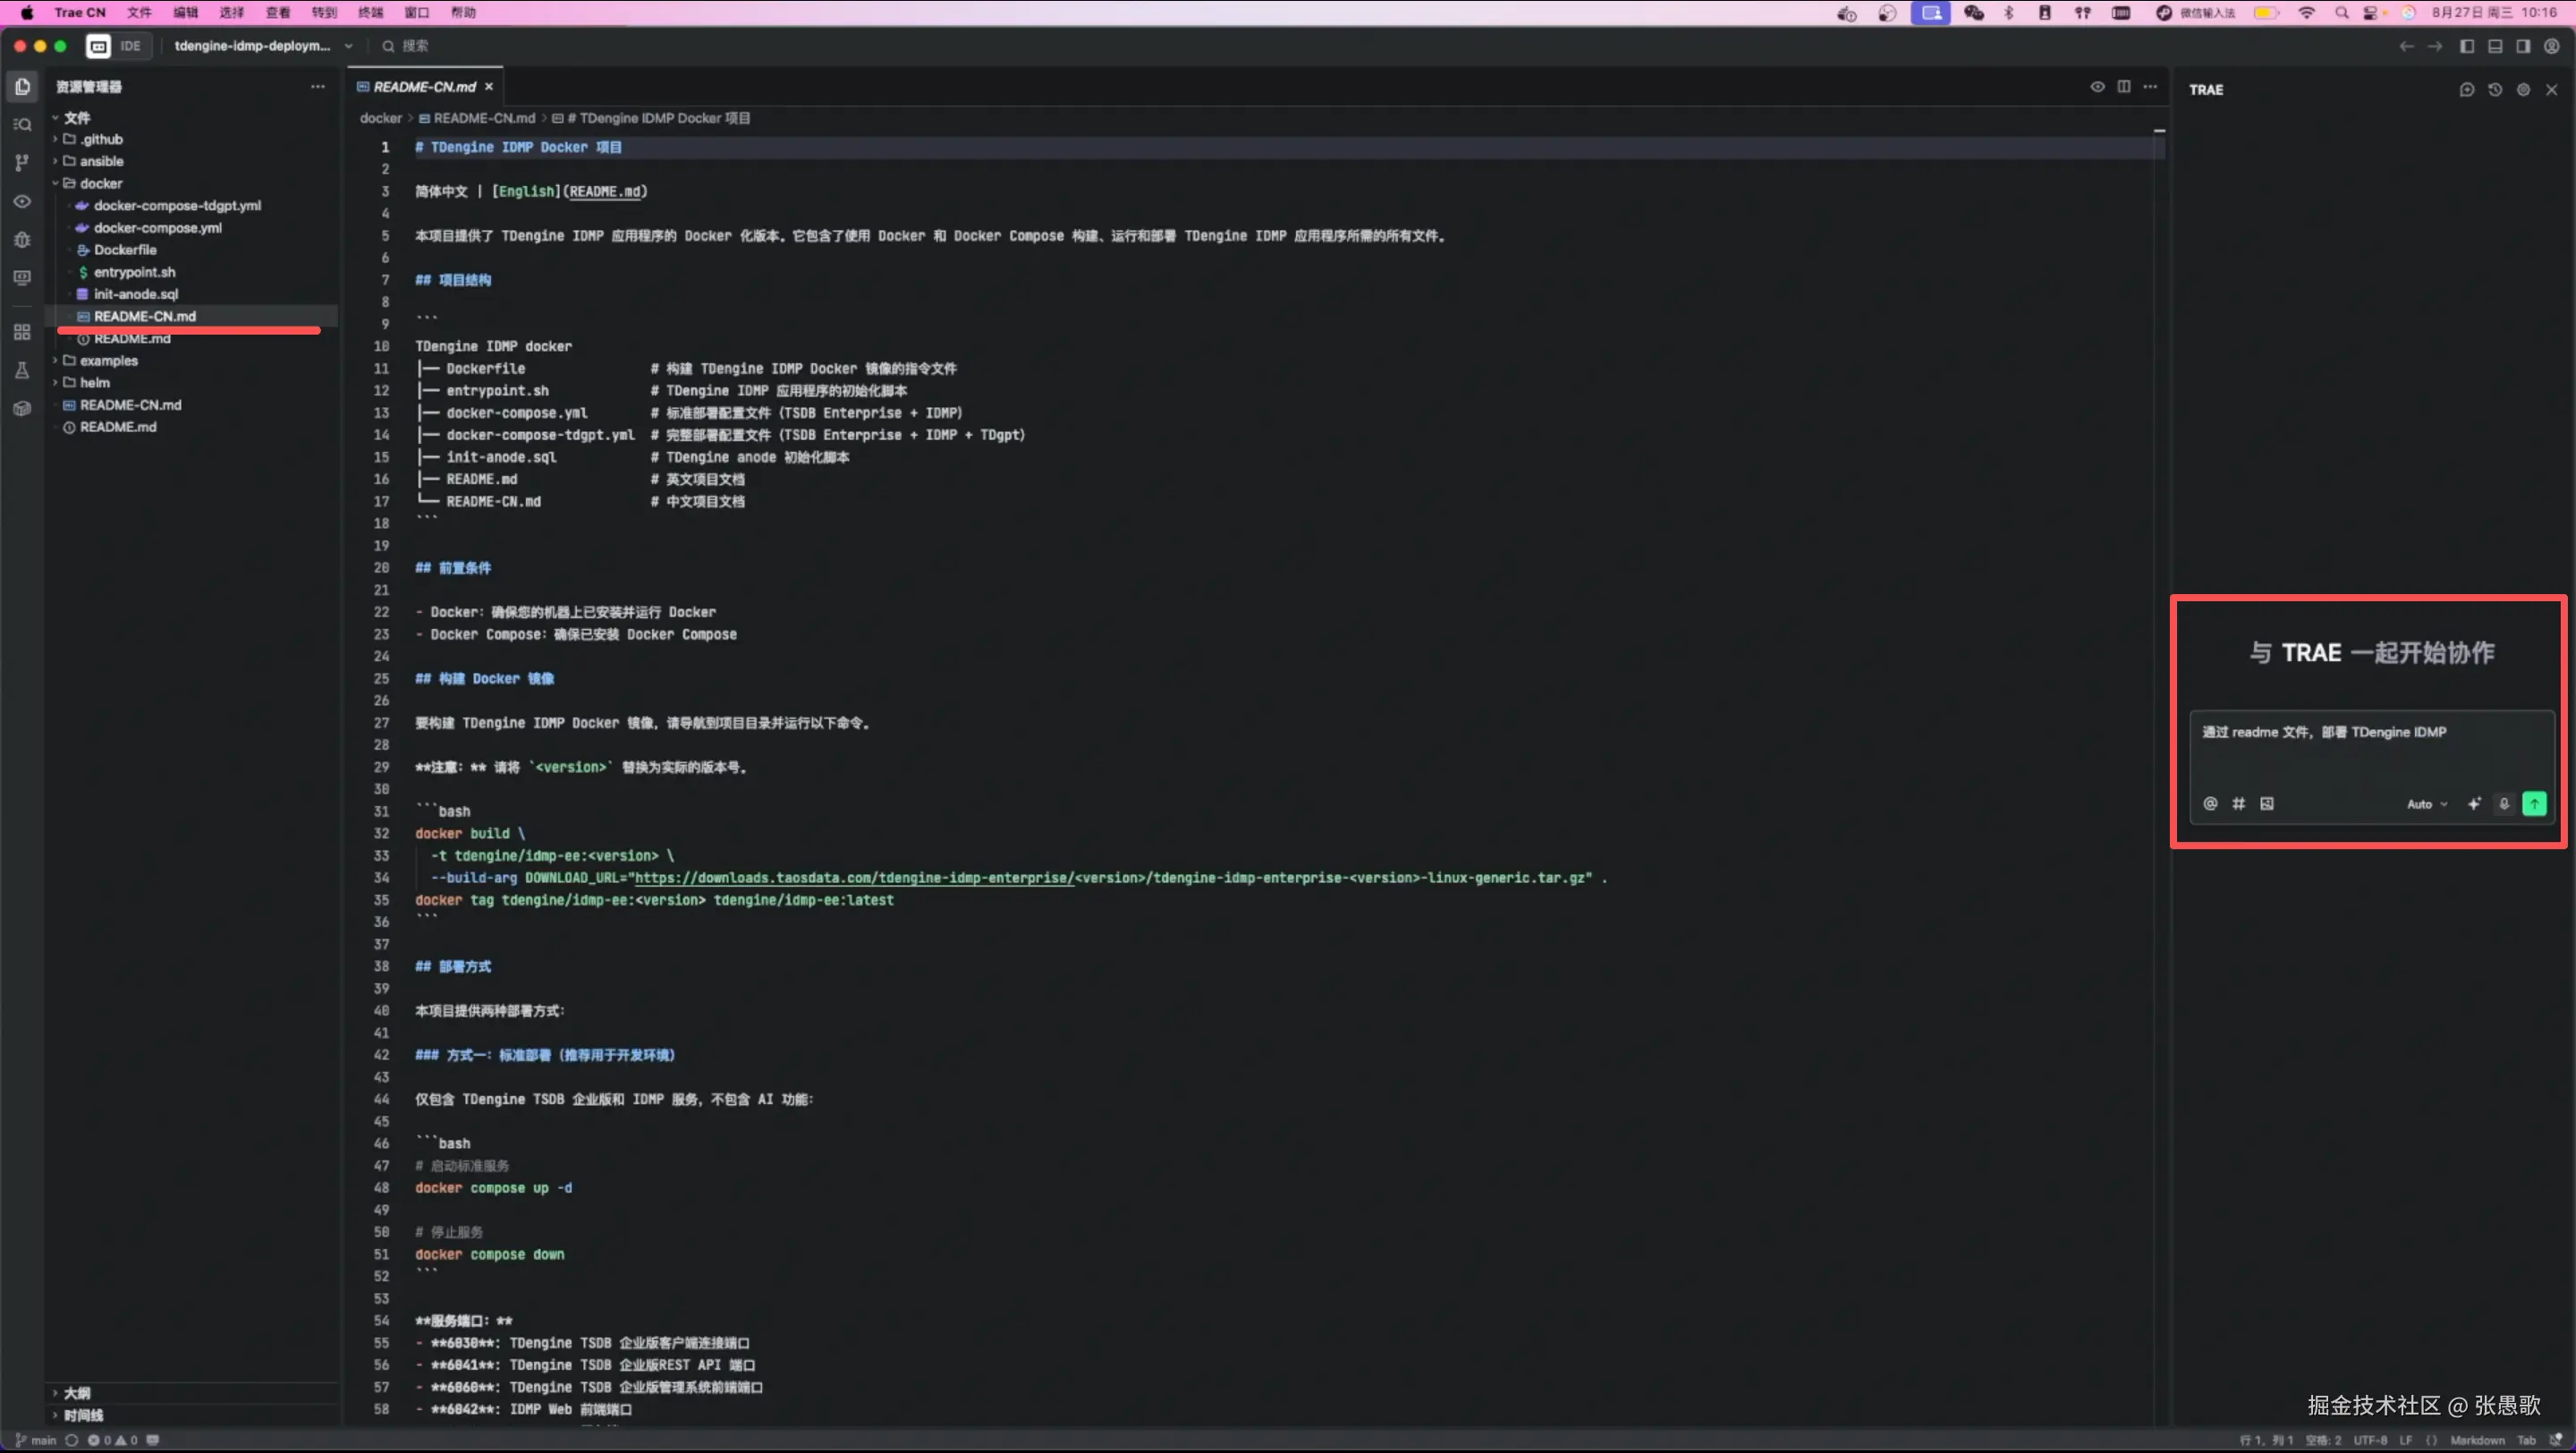Click the chat history icon in TRAE panel
Screen dimensions: 2576x1453
(x=2495, y=90)
